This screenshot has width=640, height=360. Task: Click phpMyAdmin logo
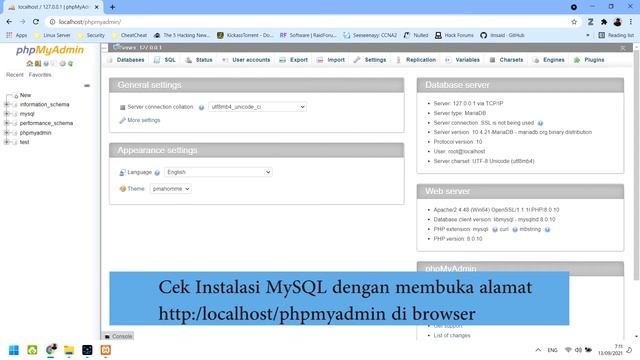click(50, 50)
